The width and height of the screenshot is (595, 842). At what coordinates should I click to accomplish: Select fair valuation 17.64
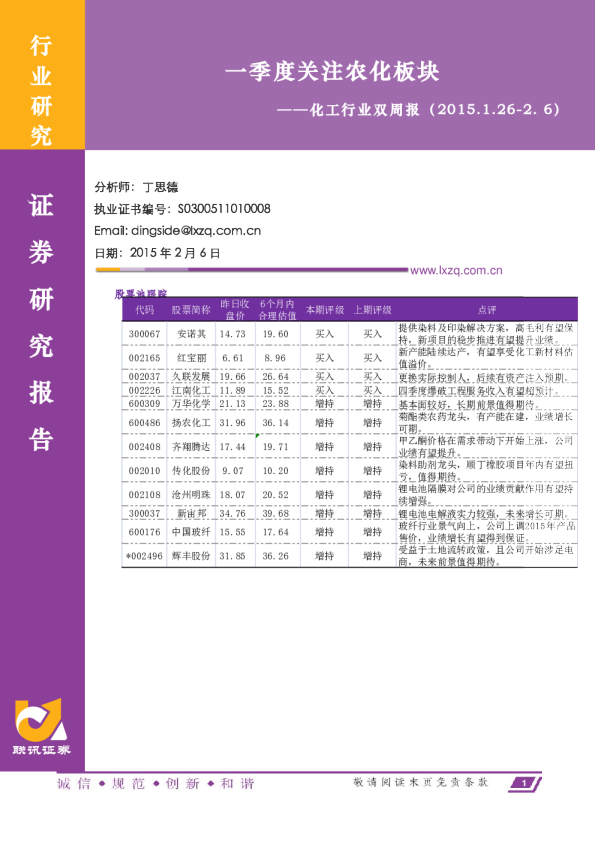point(275,532)
